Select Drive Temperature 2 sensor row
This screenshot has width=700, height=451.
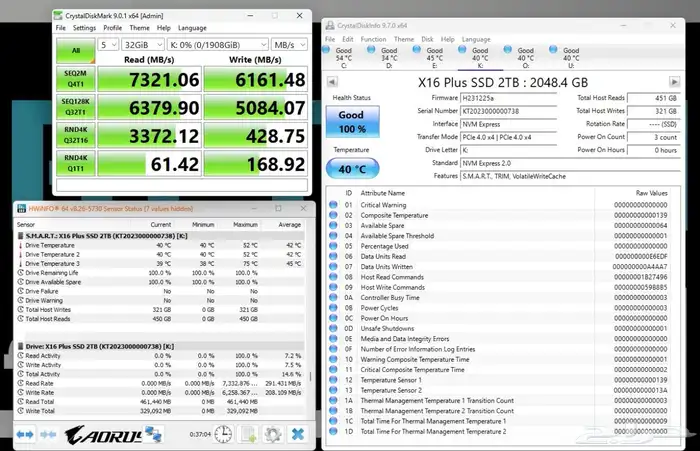[x=161, y=255]
